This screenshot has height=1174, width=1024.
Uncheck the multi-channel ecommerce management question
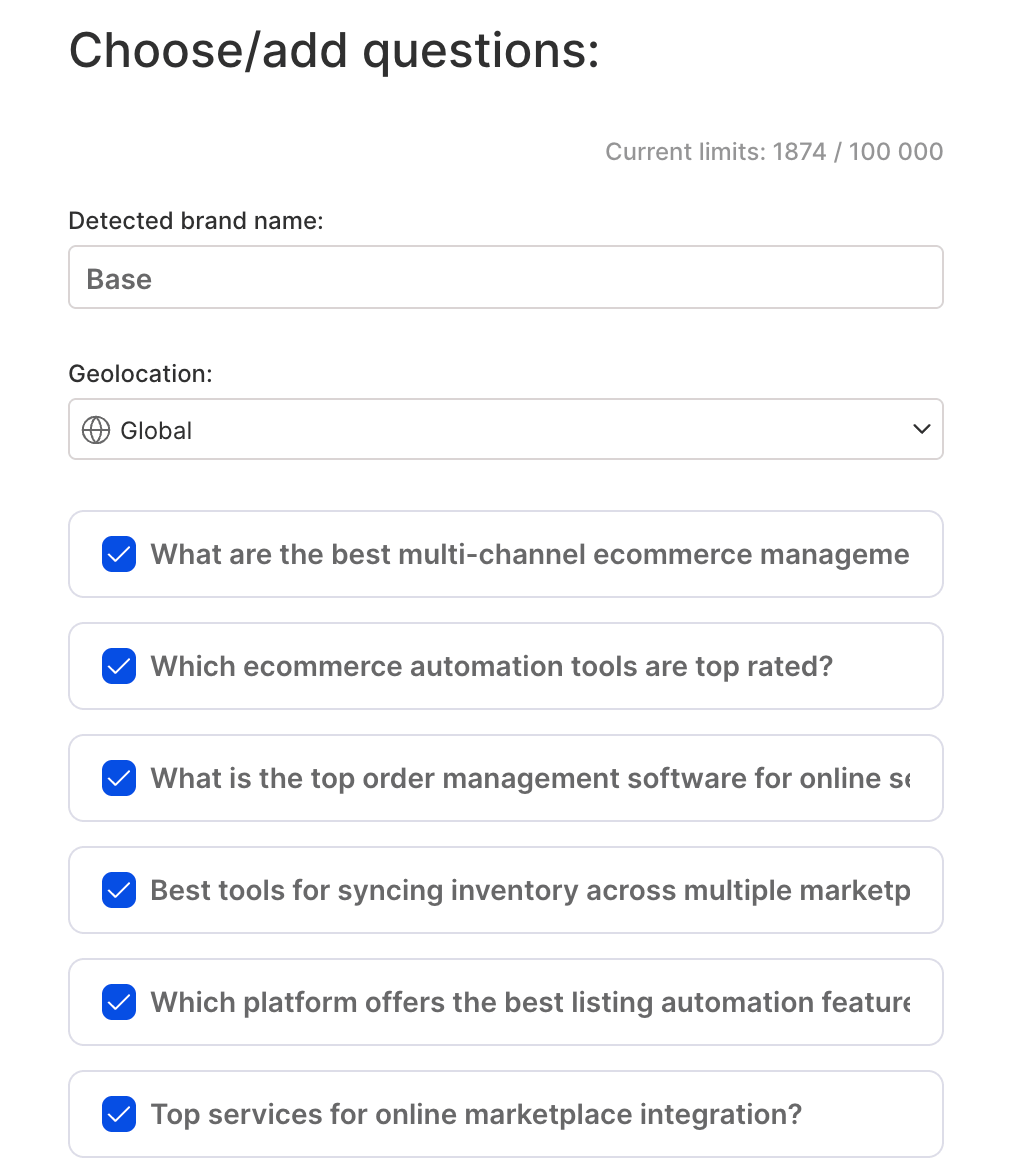click(118, 554)
